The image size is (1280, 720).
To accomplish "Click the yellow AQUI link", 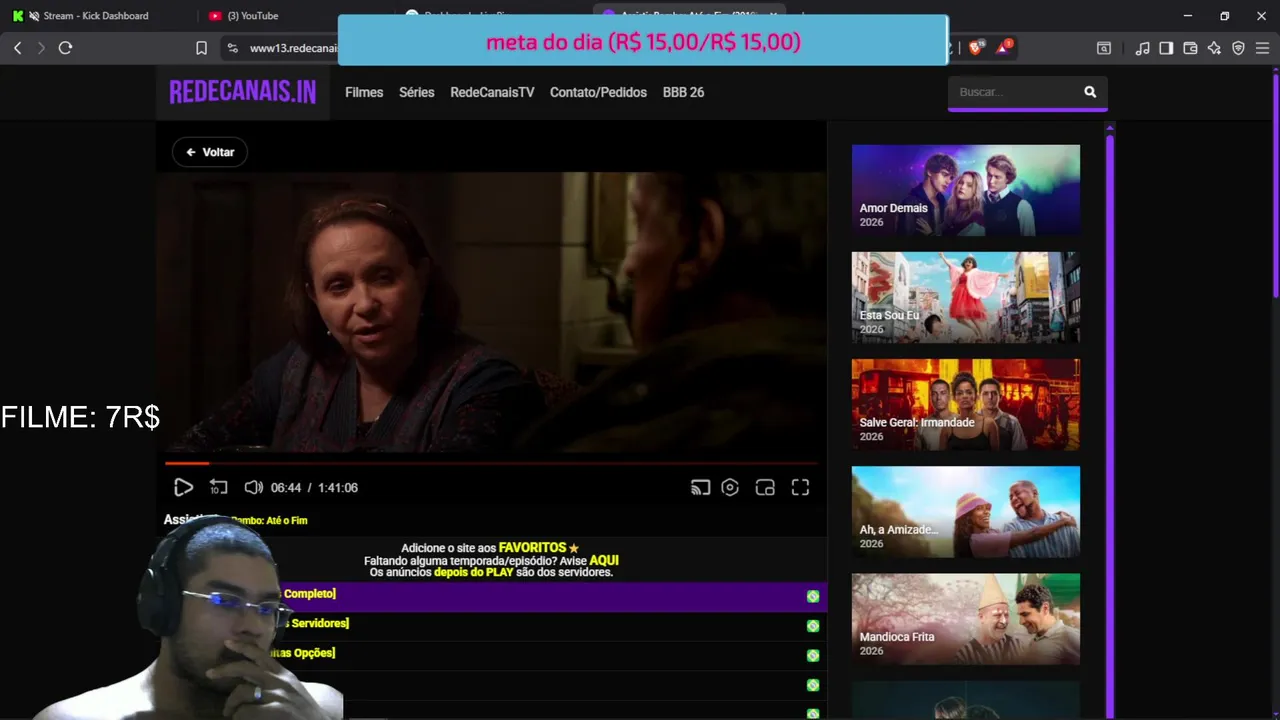I will pyautogui.click(x=604, y=561).
